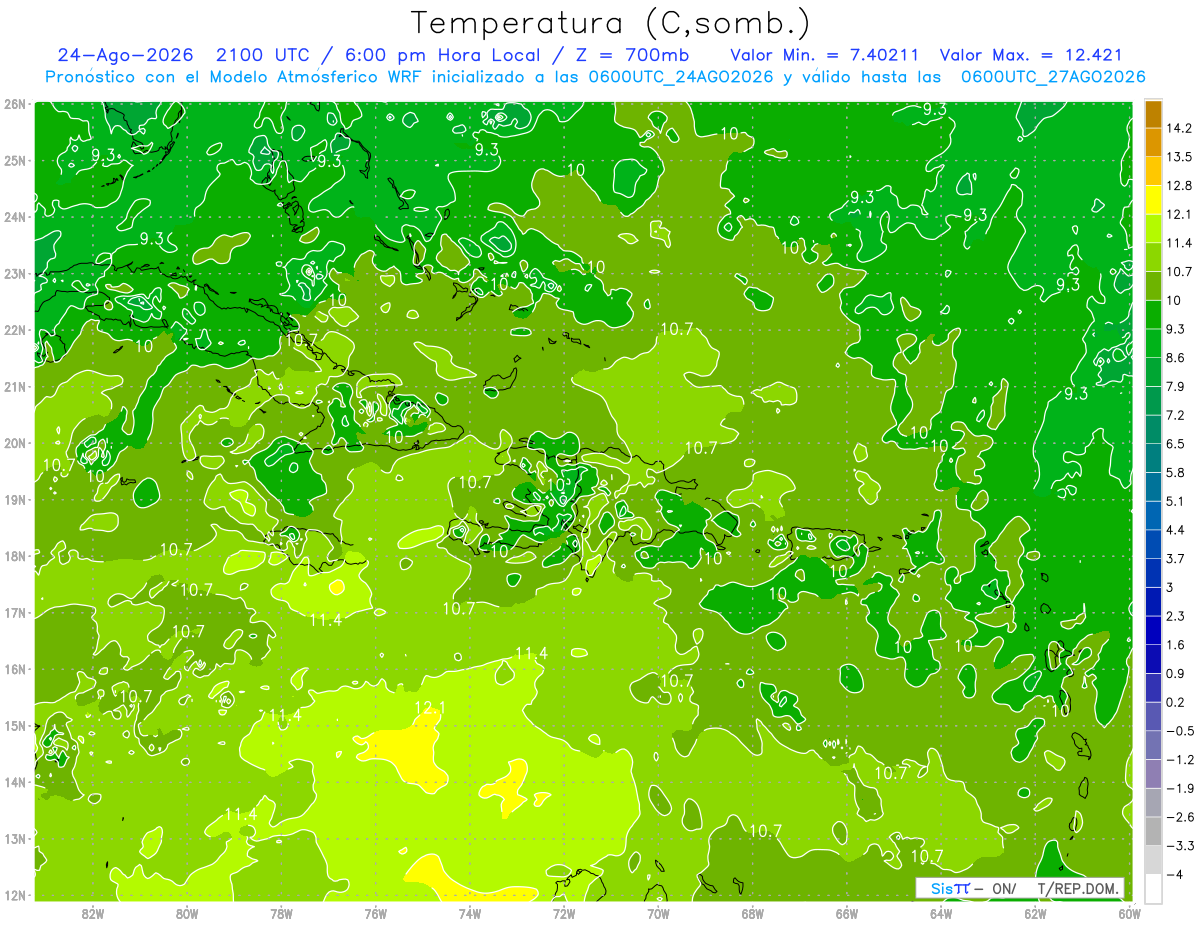Click the "-4" value on the color scale
This screenshot has width=1200, height=927.
(x=1174, y=874)
